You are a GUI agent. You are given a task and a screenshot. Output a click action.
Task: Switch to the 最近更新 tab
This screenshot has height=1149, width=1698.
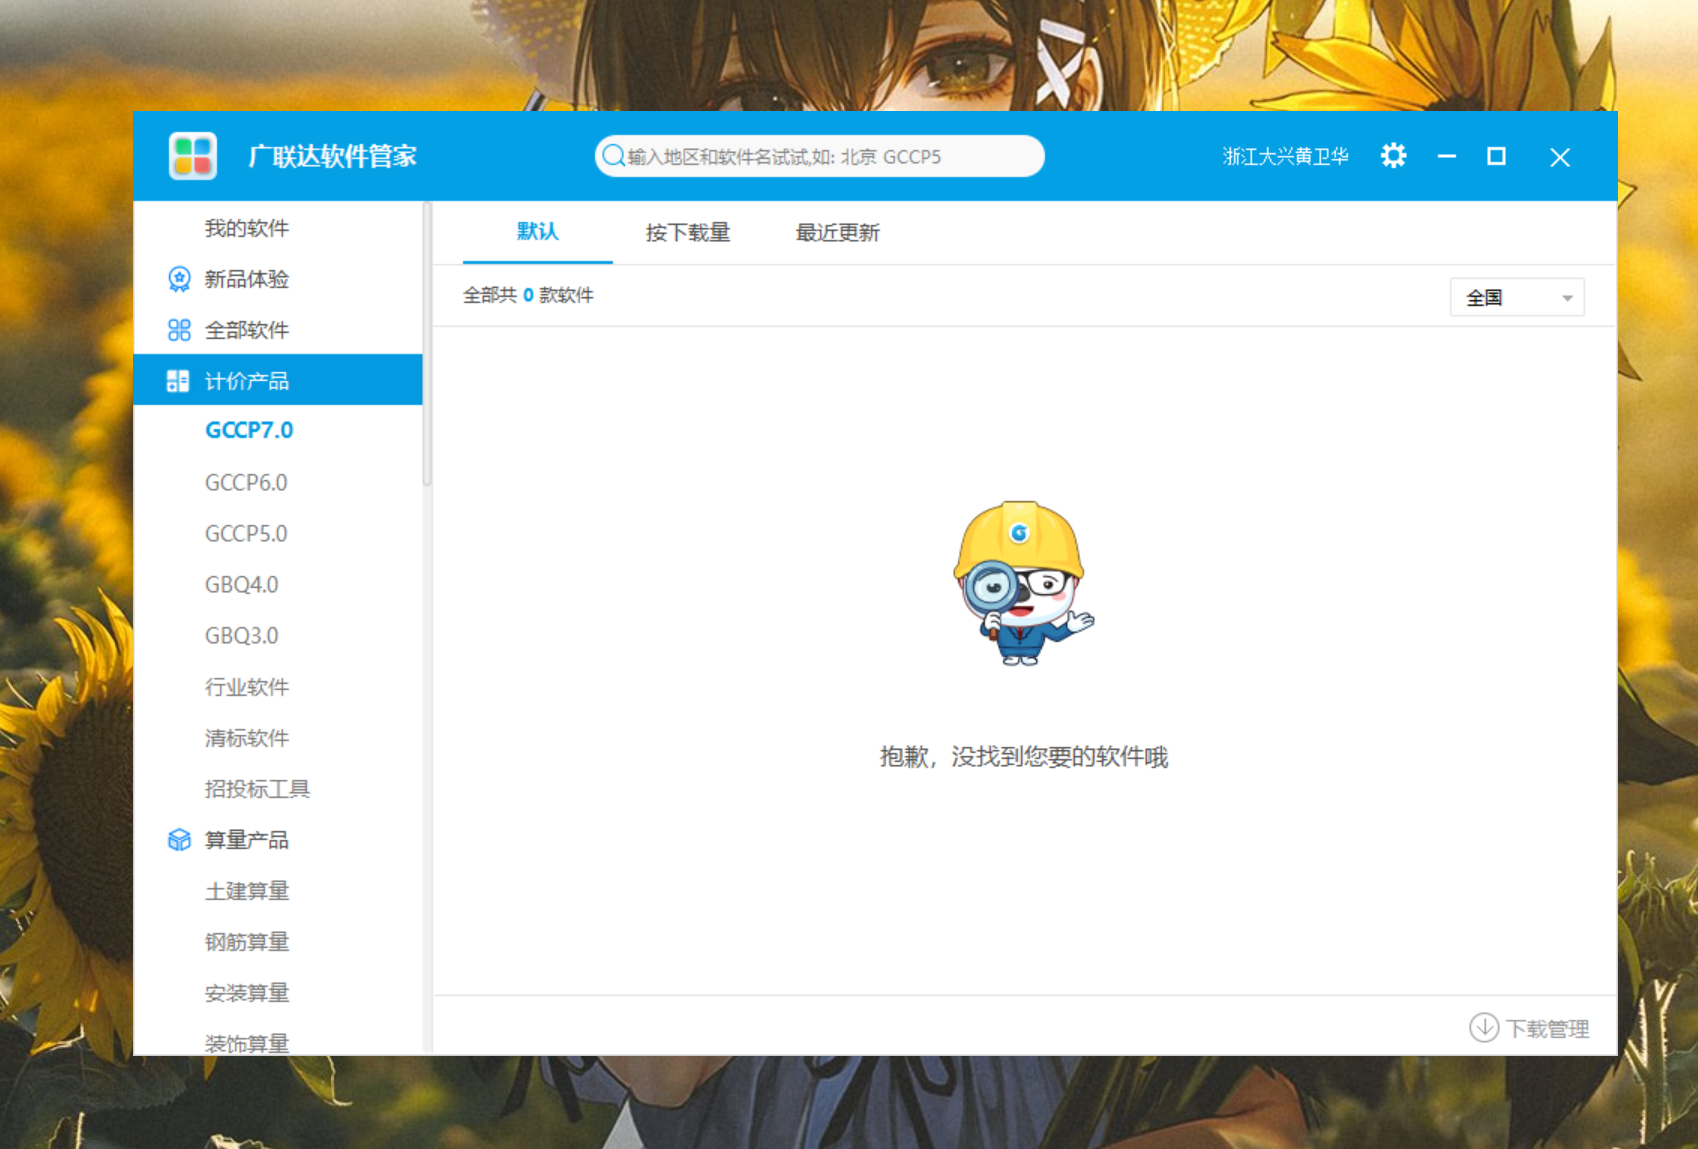(x=838, y=233)
